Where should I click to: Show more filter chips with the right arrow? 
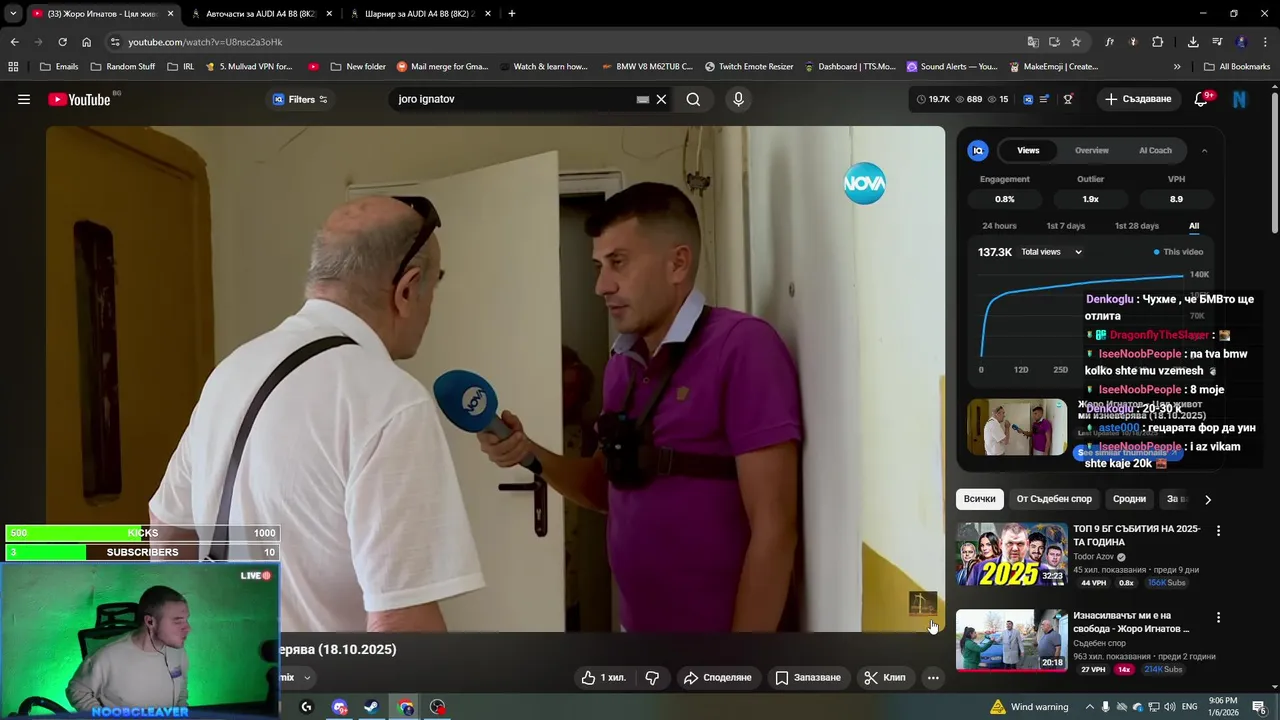point(1208,499)
